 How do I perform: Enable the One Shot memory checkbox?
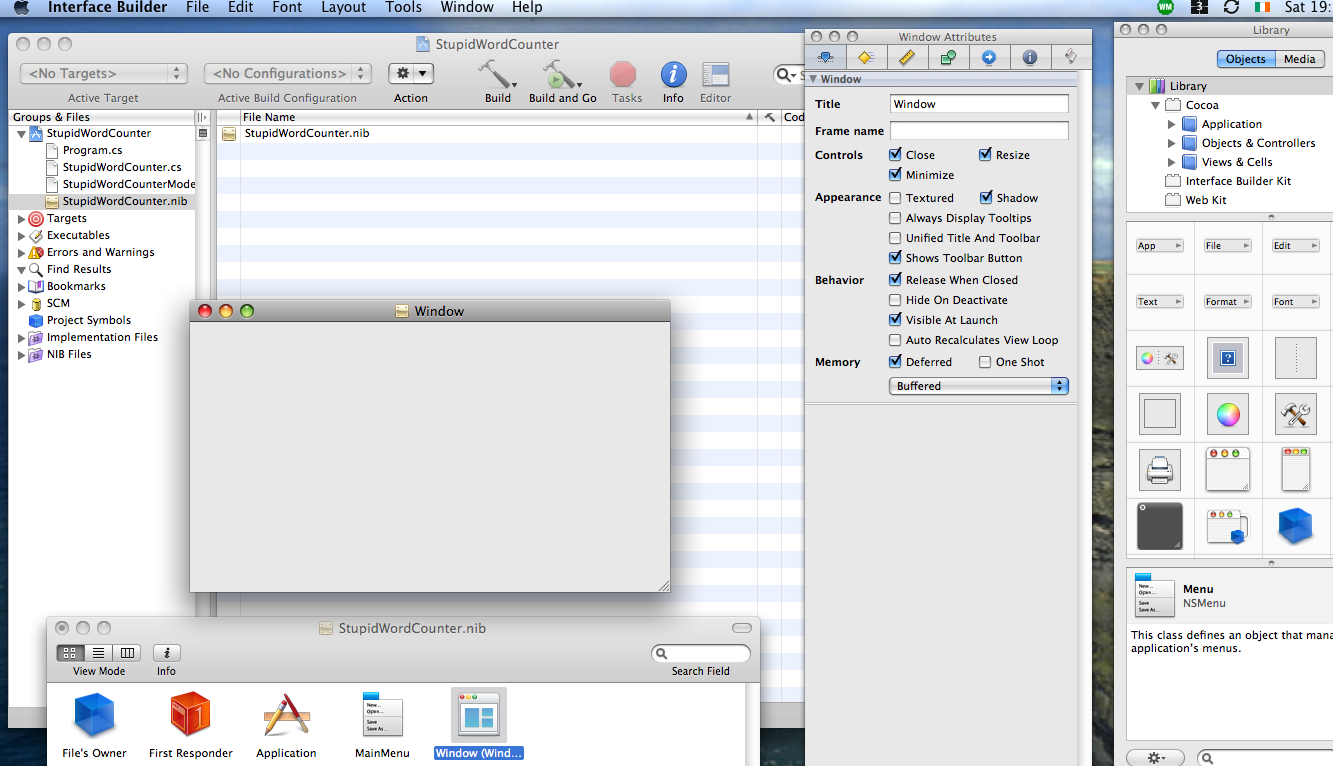pos(985,362)
